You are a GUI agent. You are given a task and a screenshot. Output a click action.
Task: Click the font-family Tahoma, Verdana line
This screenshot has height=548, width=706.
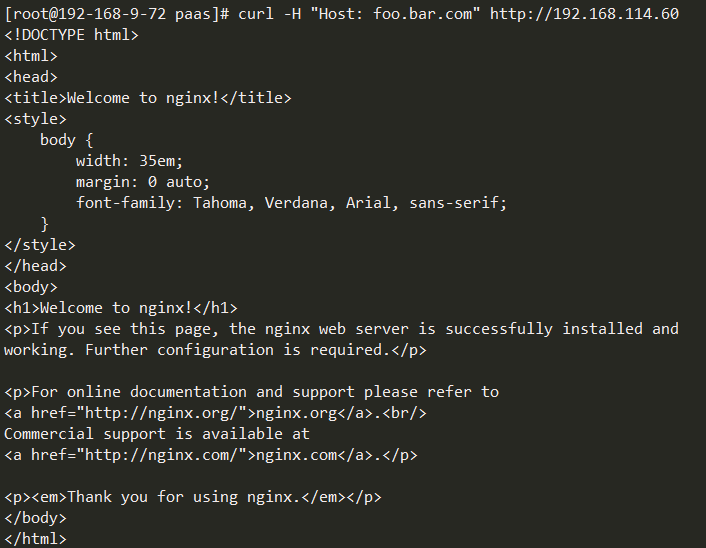click(x=291, y=203)
